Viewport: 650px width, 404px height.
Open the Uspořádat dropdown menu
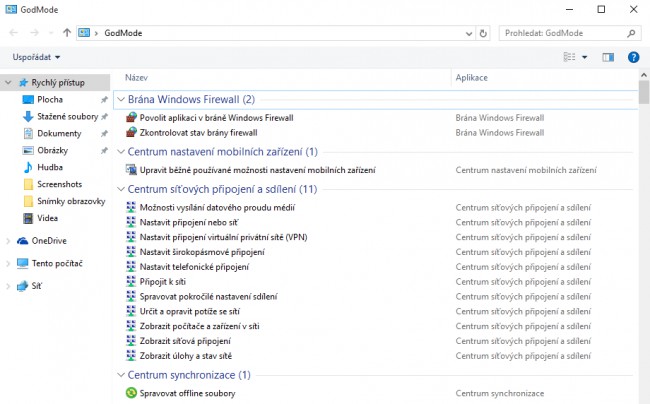coord(36,57)
